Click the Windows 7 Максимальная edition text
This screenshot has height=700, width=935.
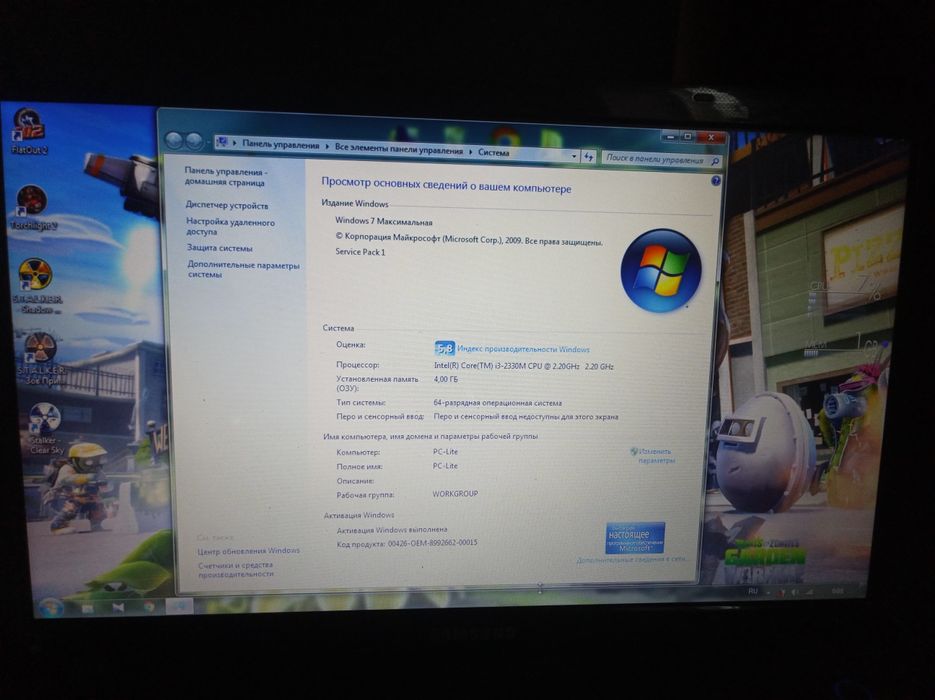[x=383, y=221]
